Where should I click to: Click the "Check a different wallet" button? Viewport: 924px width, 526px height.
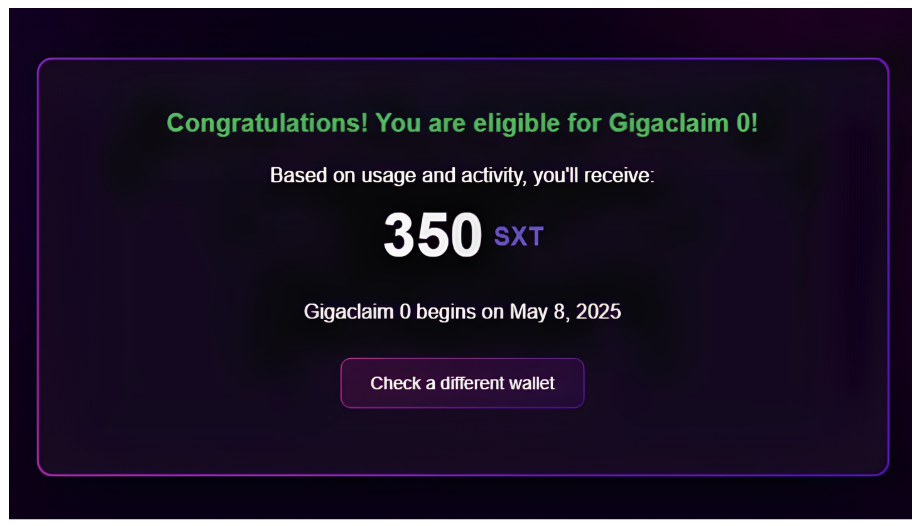pos(462,383)
